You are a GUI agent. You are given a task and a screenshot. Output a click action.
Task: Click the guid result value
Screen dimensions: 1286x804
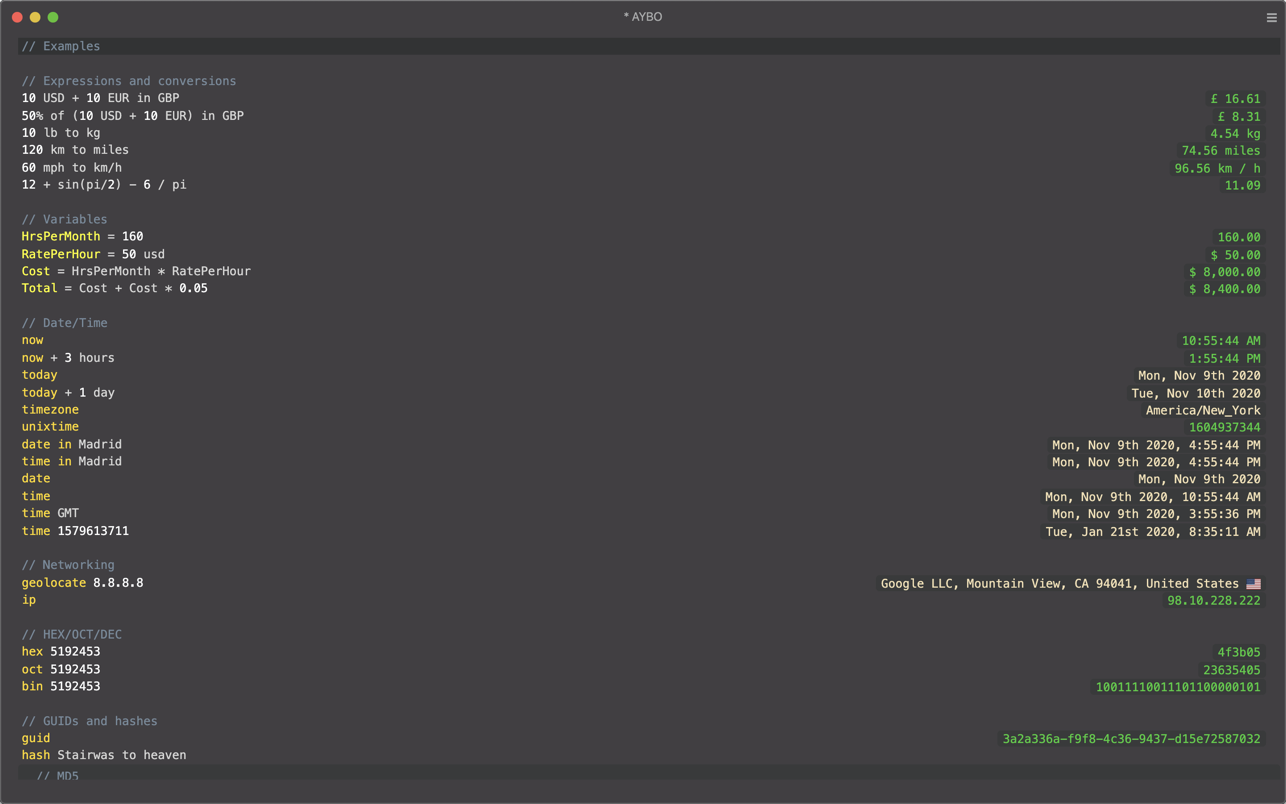pyautogui.click(x=1131, y=739)
